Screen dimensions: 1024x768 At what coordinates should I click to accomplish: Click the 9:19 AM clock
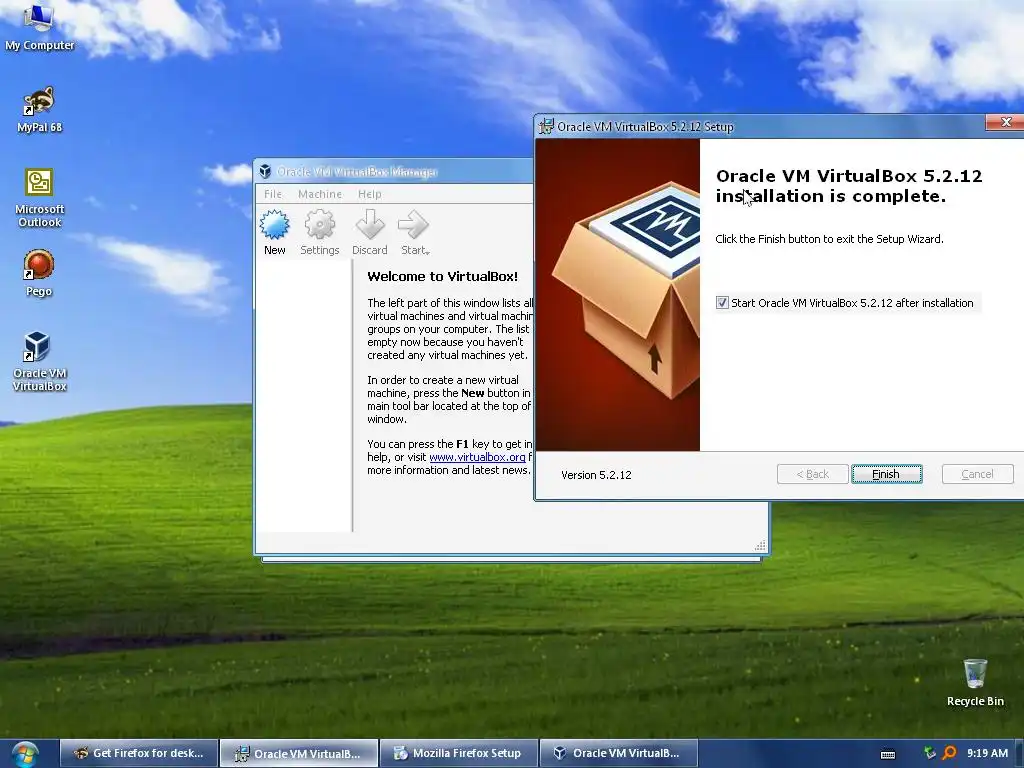tap(987, 753)
